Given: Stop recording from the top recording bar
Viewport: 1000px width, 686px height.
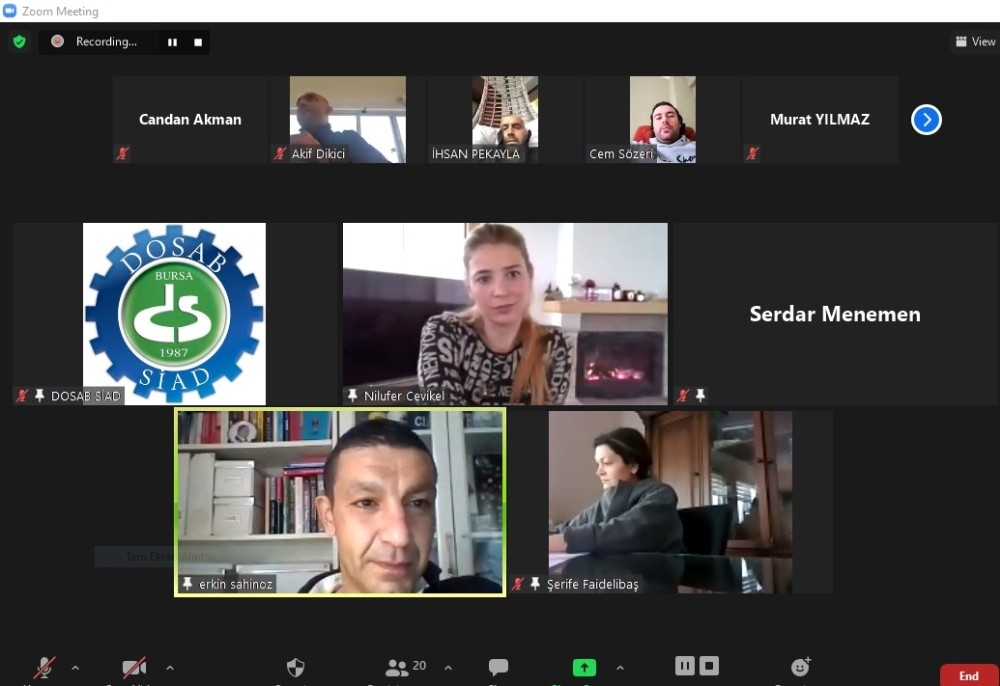Looking at the screenshot, I should coord(198,42).
